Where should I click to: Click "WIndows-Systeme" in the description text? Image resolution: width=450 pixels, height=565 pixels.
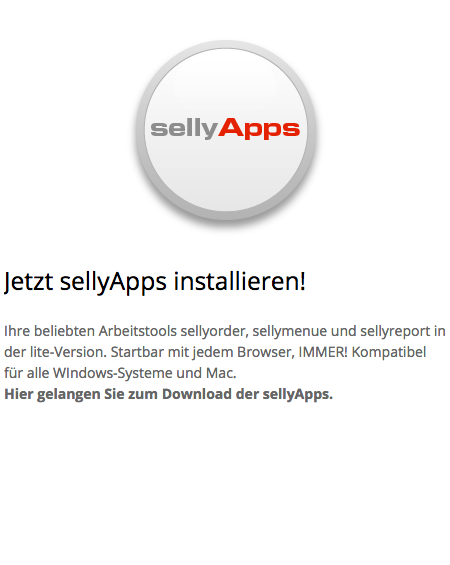(x=113, y=373)
